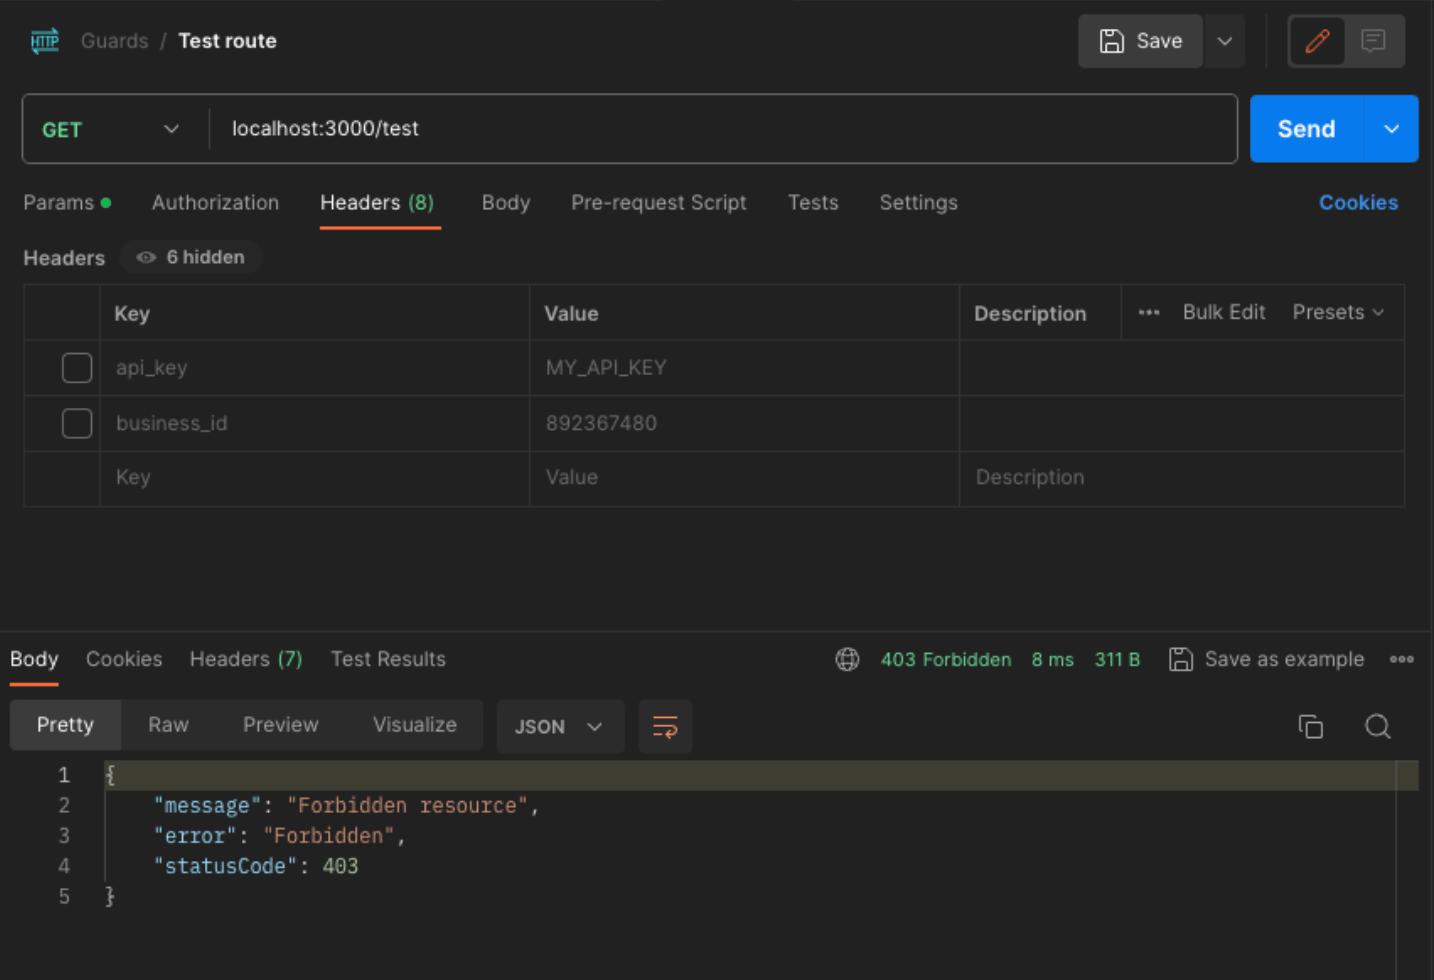Screen dimensions: 1434x980
Task: Click the 8 ms response time
Action: 1052,659
